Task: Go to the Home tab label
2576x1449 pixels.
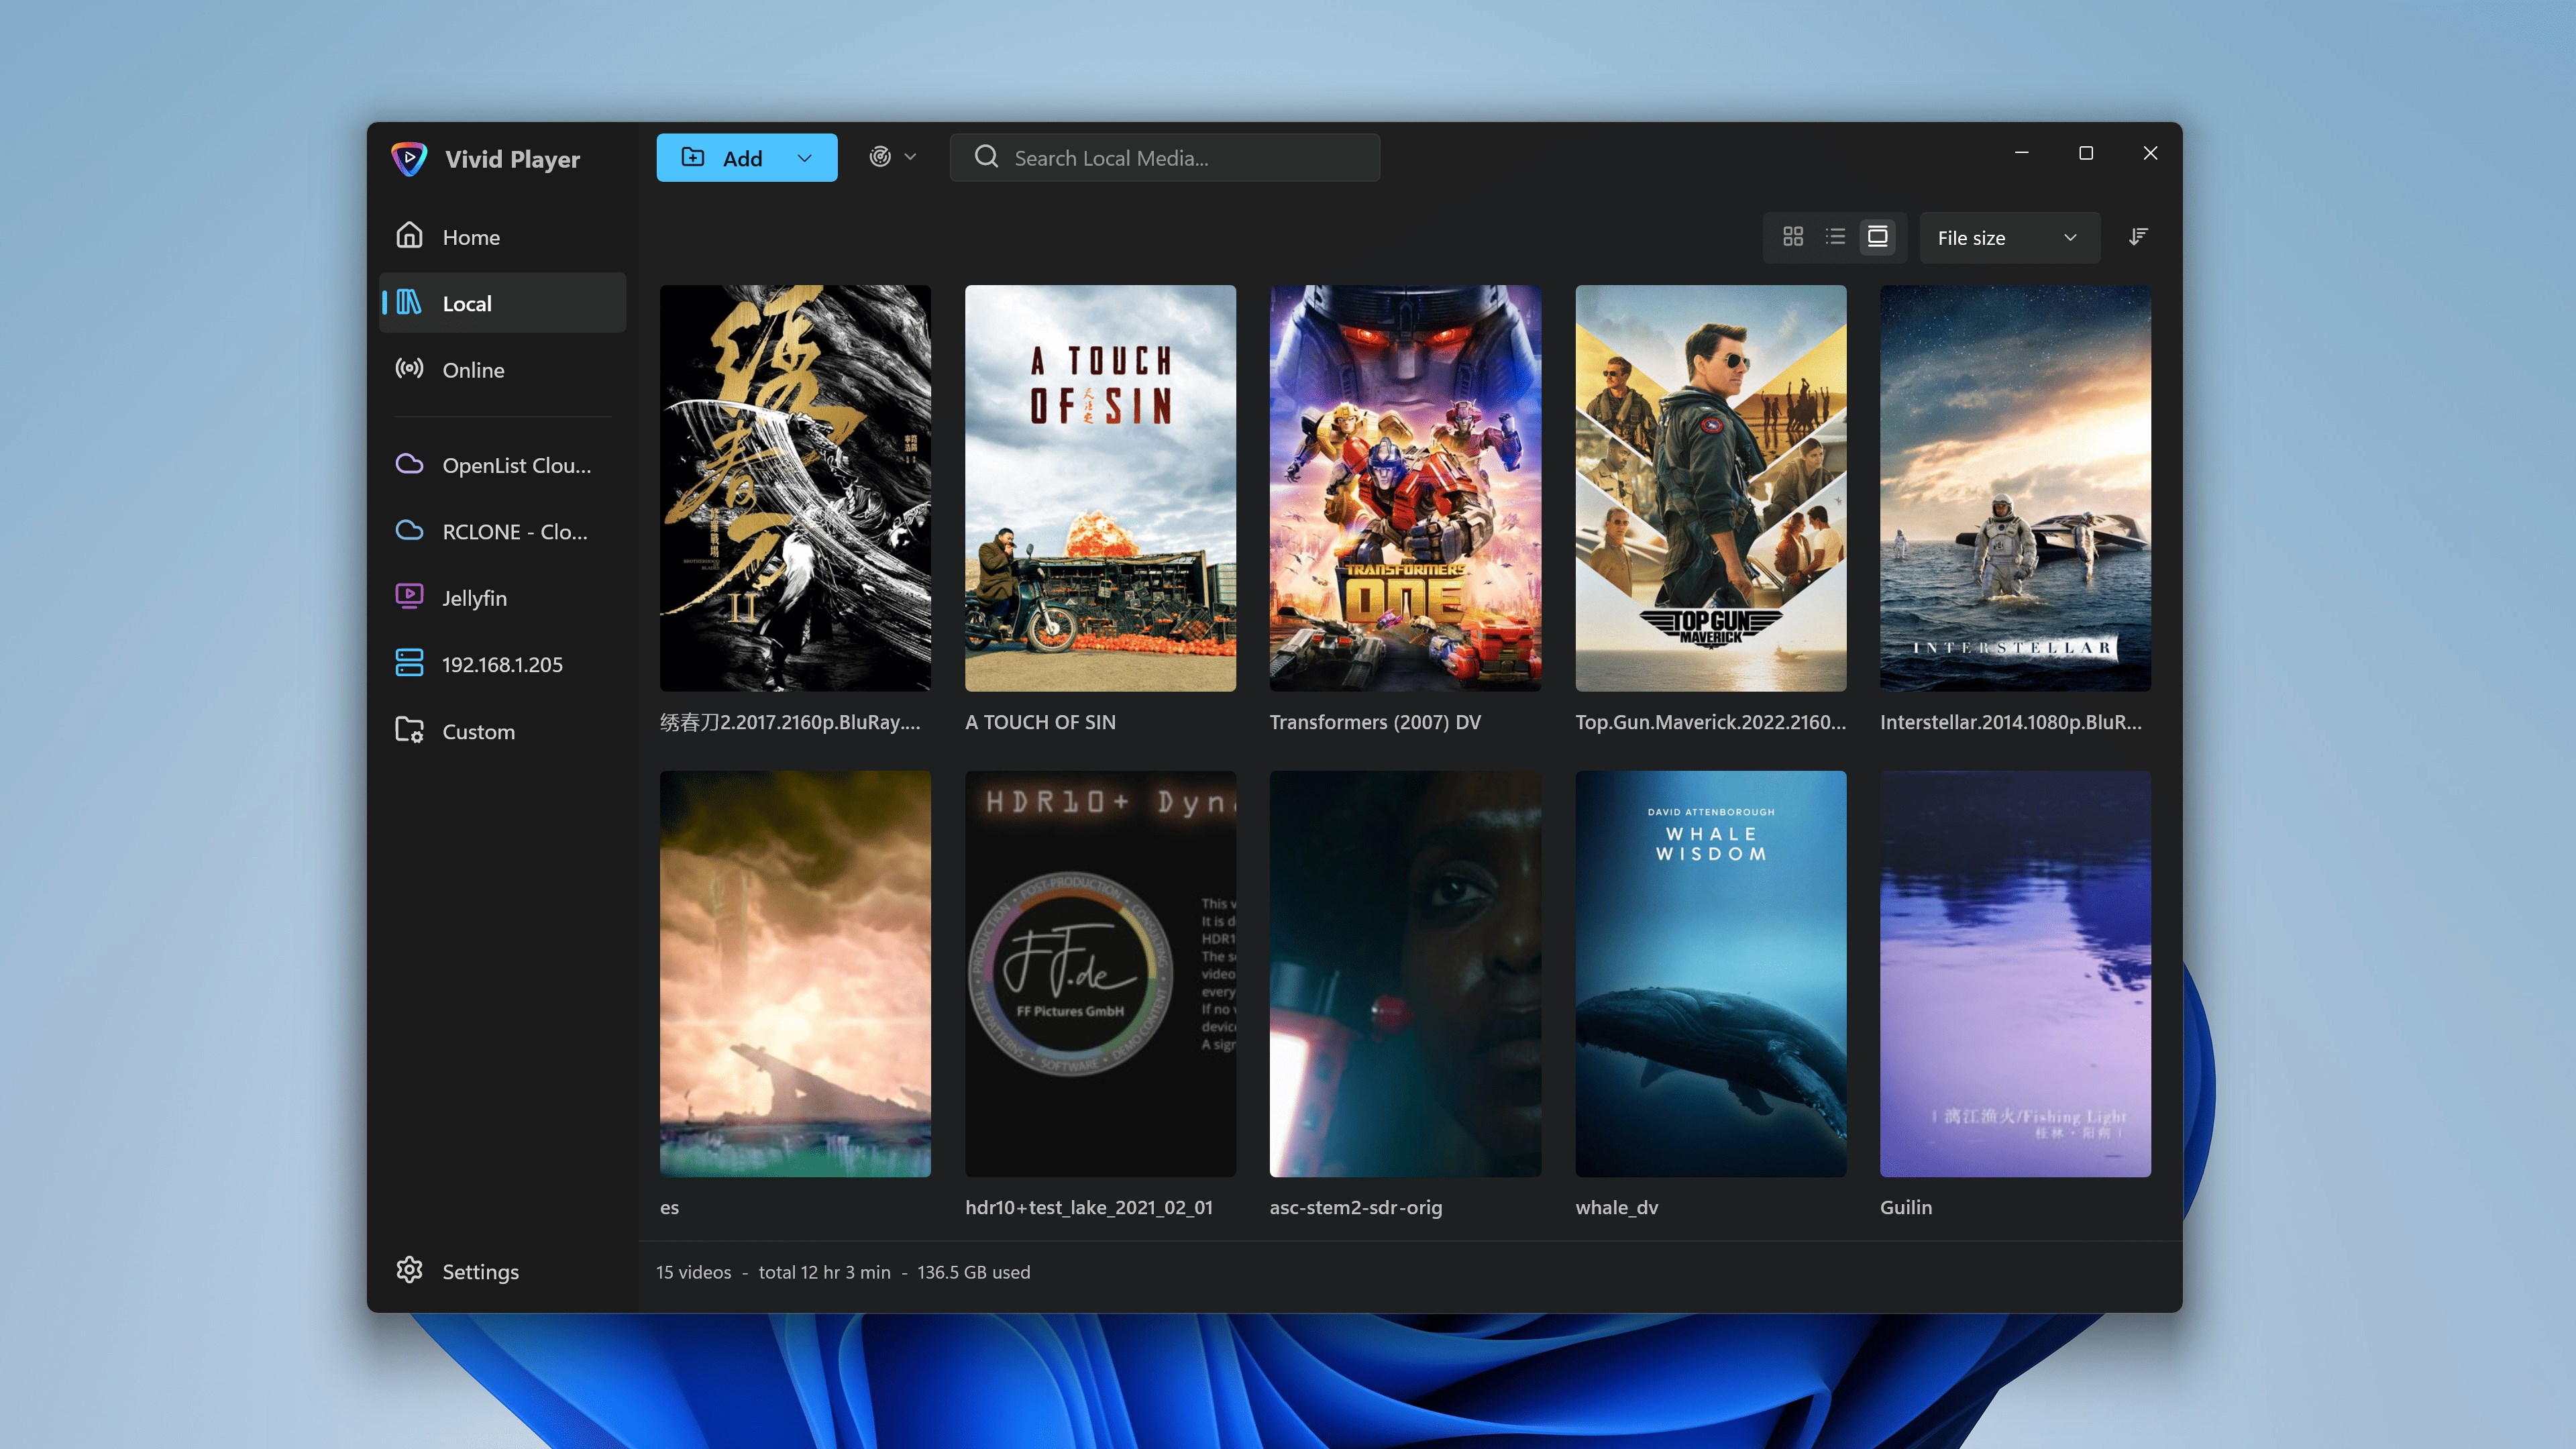Action: 471,237
